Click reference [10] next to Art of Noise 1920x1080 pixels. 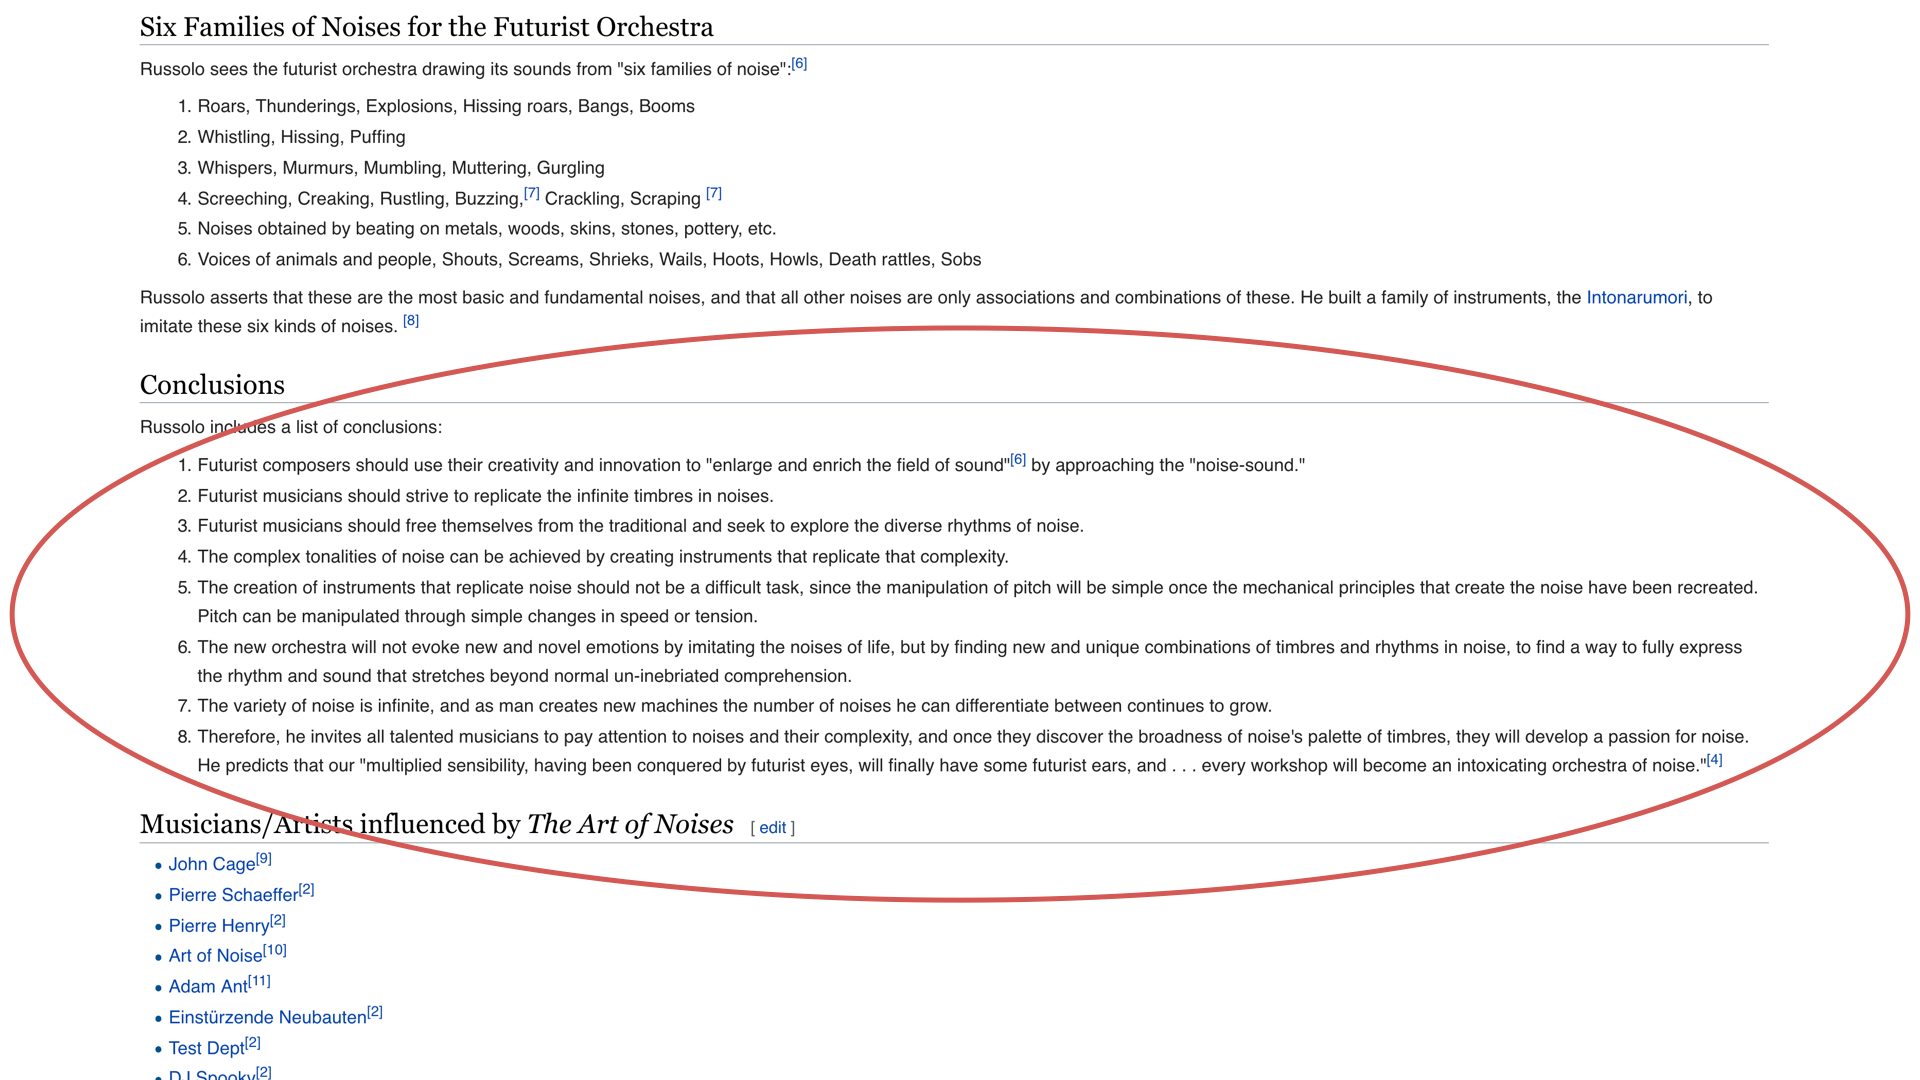275,950
